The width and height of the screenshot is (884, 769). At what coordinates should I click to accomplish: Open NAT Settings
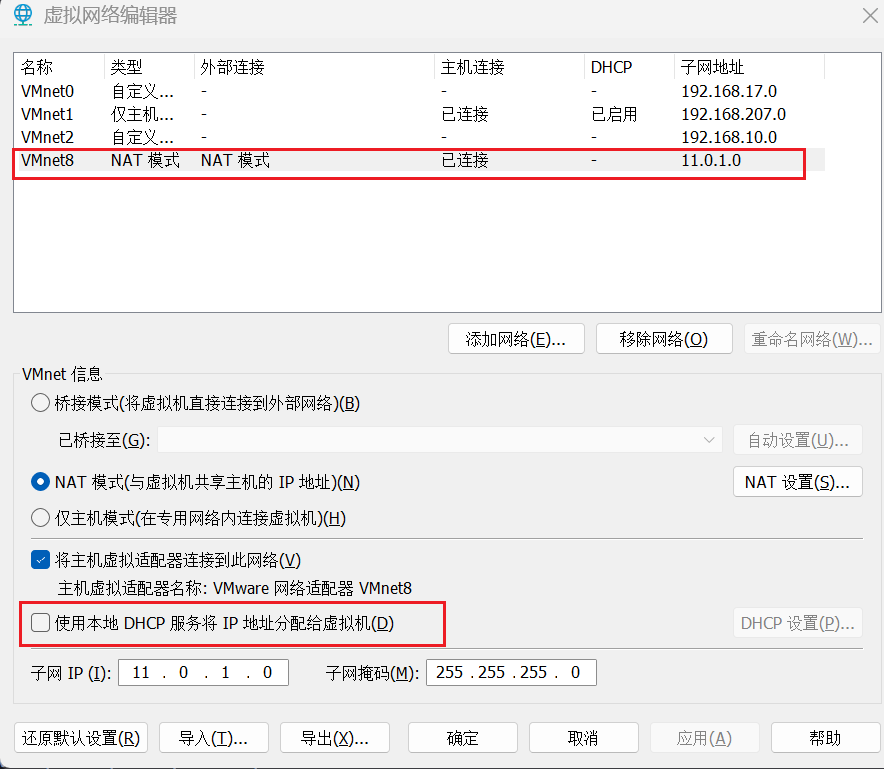797,482
